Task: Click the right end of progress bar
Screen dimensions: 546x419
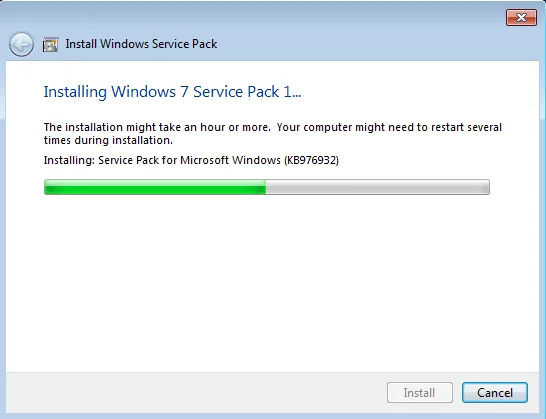Action: click(x=487, y=187)
